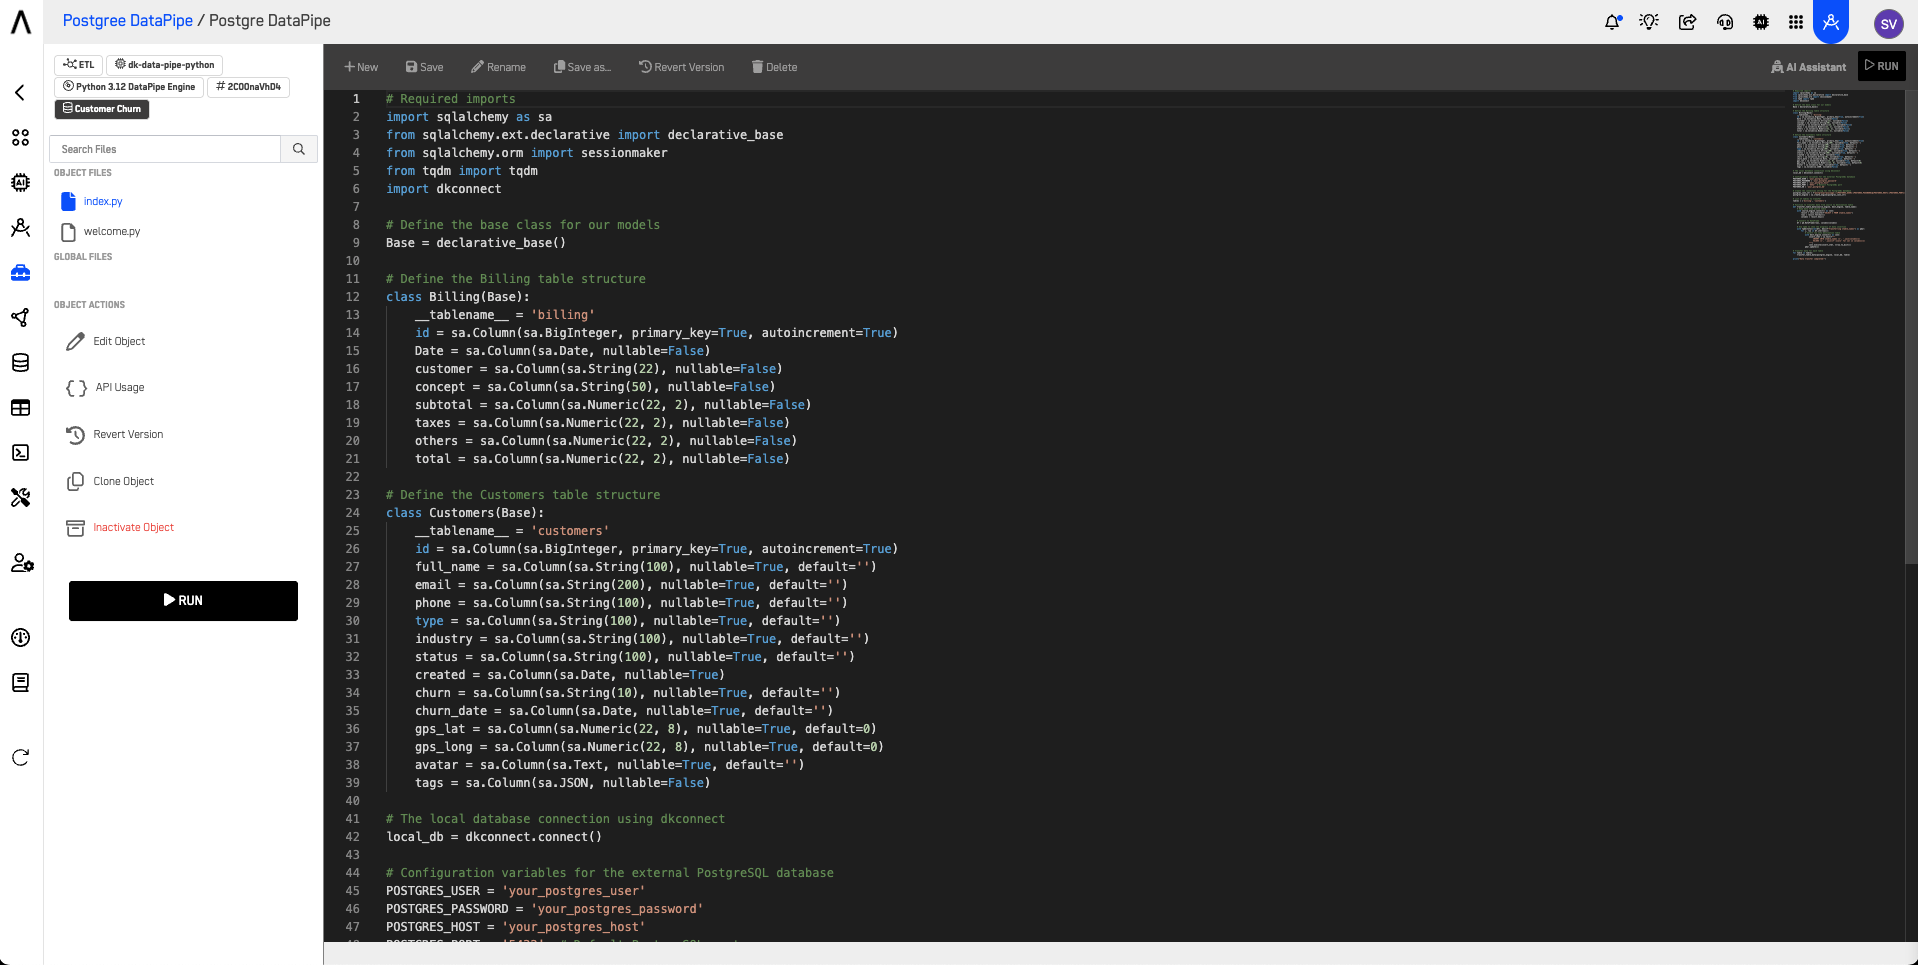This screenshot has width=1918, height=965.
Task: Click Delete in editor toolbar
Action: [x=774, y=67]
